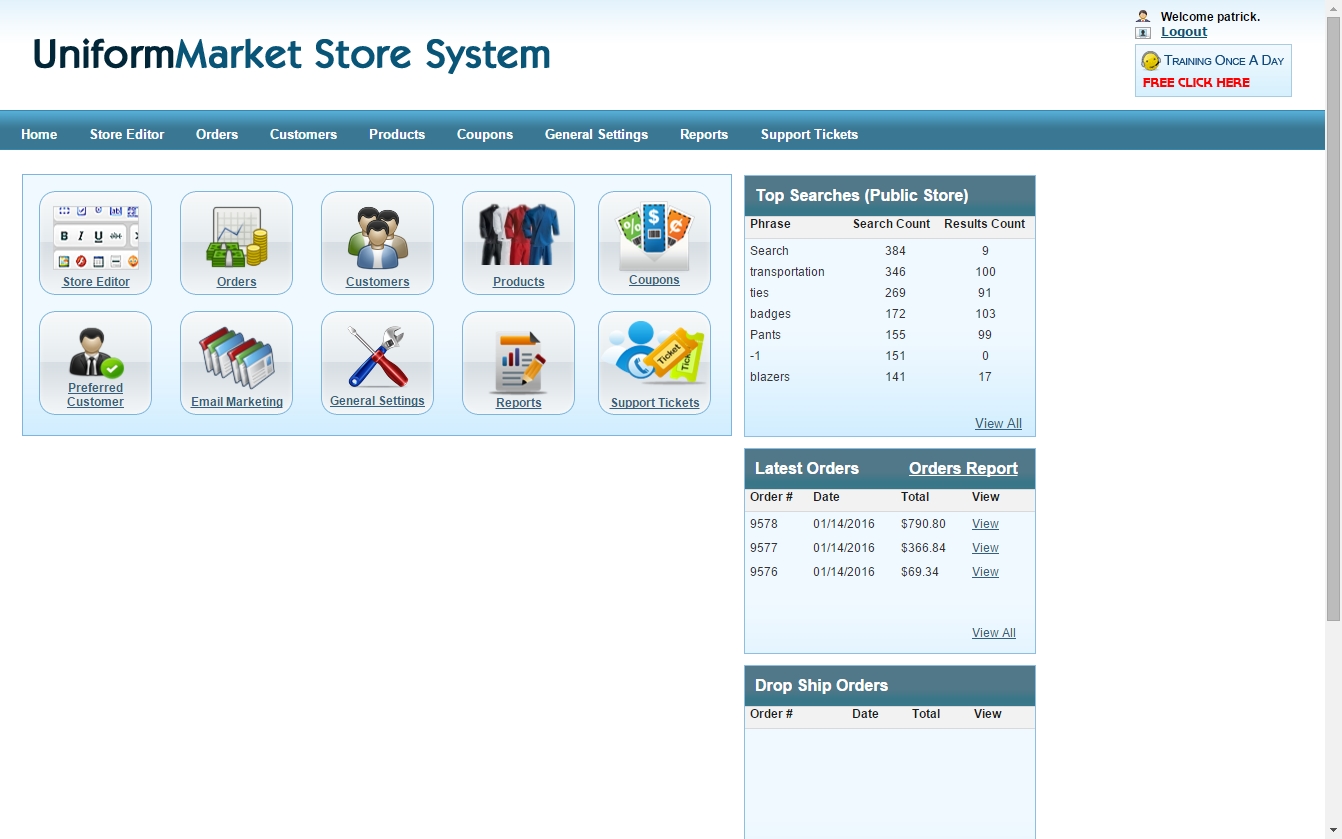Click the 'badges' search phrase

pos(770,314)
